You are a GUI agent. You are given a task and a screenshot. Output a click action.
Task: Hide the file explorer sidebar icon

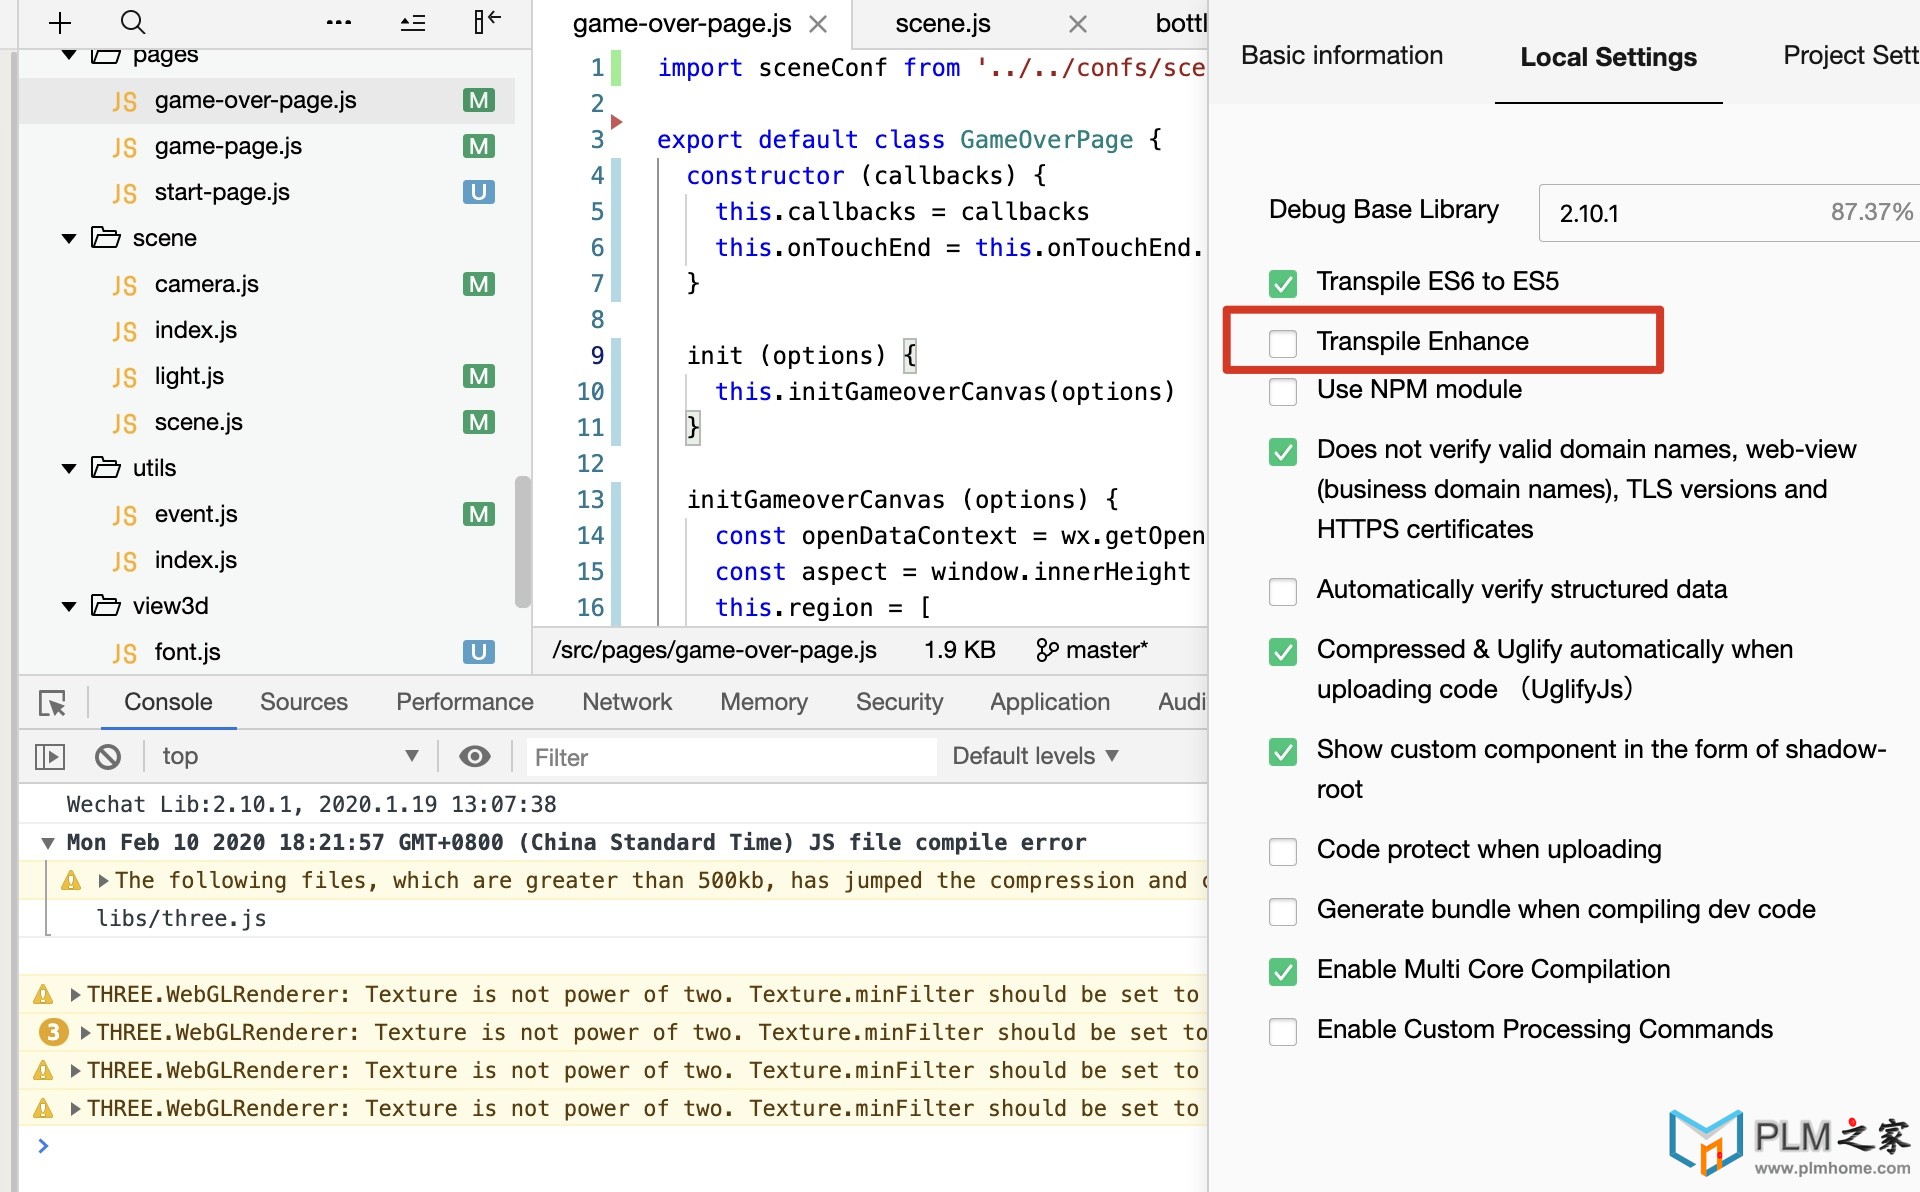487,22
